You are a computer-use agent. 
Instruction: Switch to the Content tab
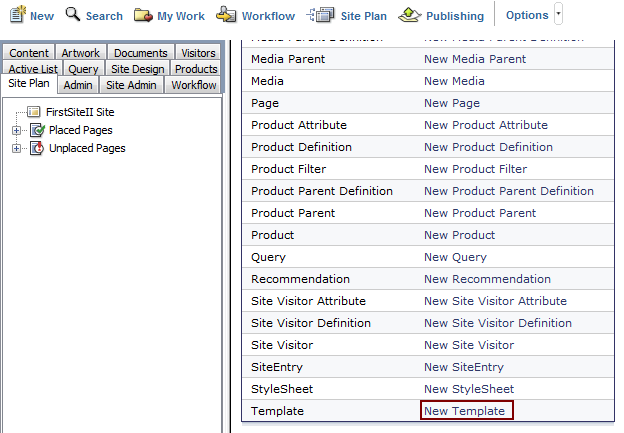pos(29,53)
